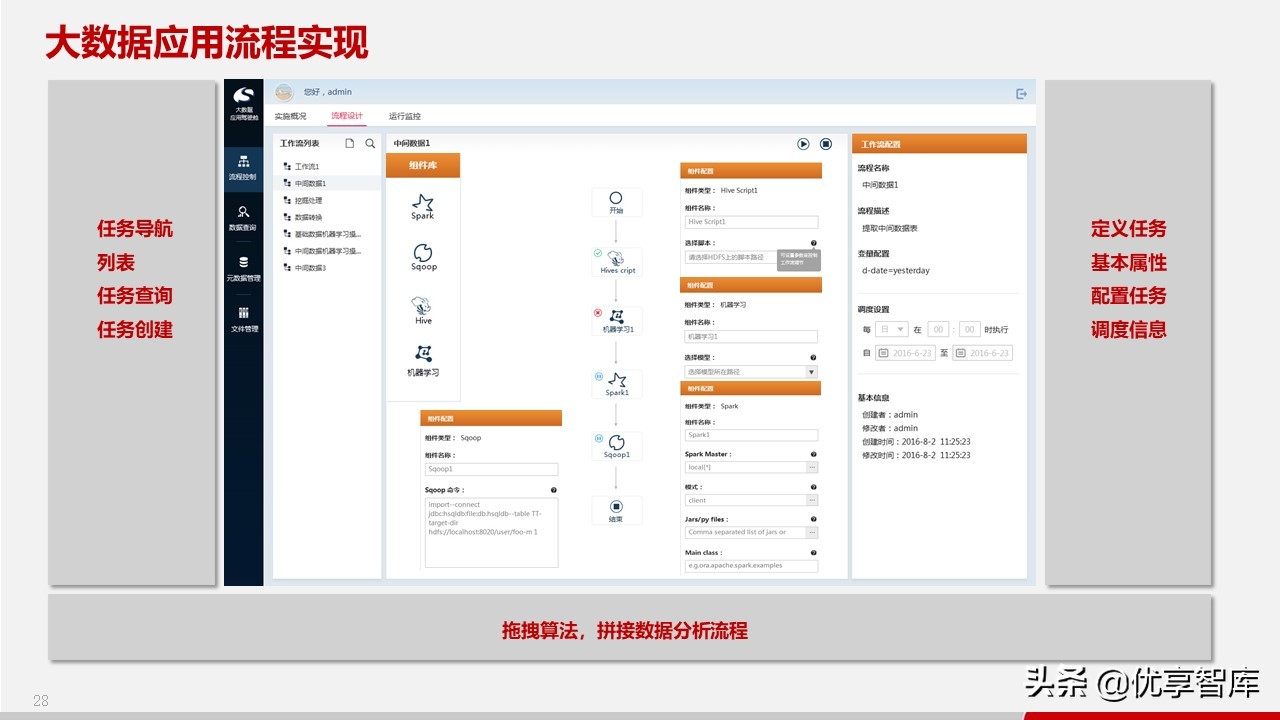Click the Spark1 组件名称 field
The height and width of the screenshot is (720, 1280).
coord(751,435)
